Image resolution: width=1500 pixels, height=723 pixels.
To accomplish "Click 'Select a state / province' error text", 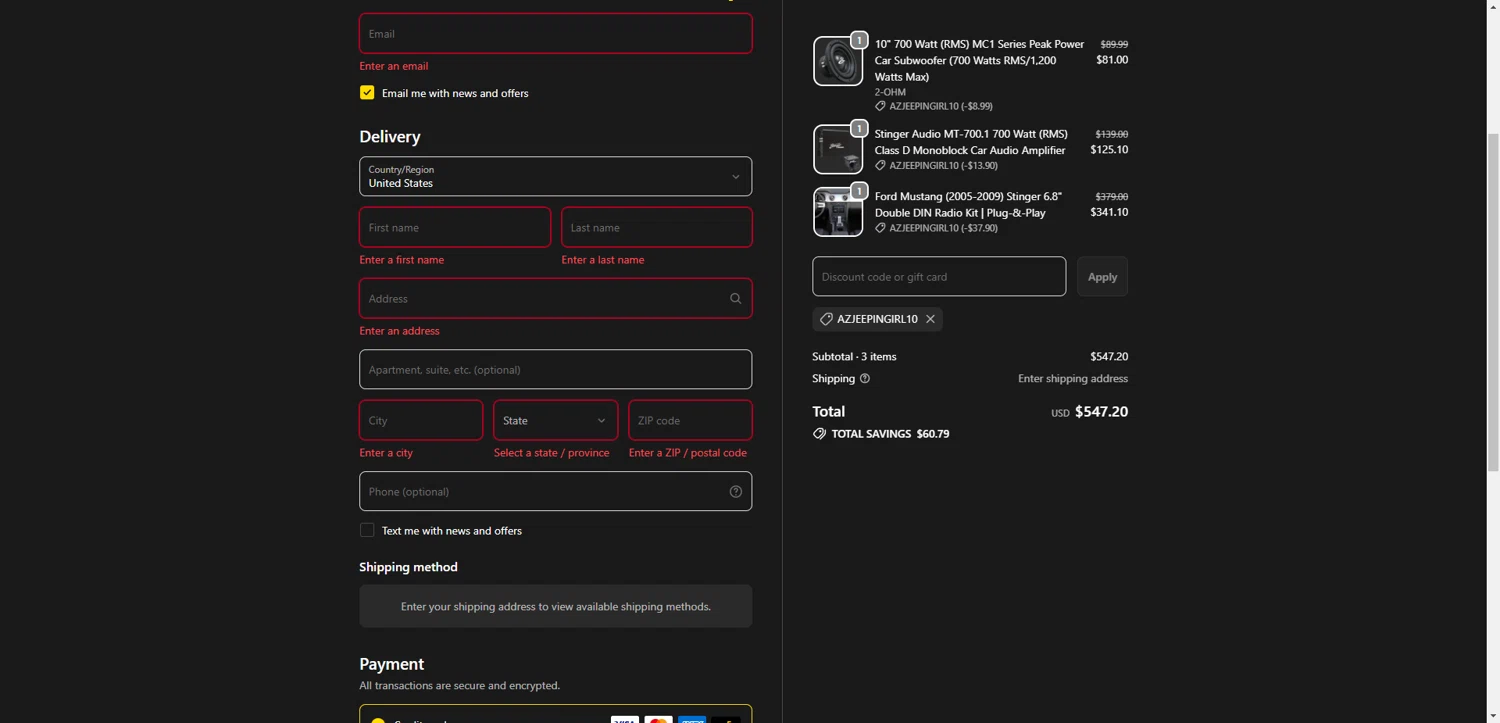I will pos(551,453).
